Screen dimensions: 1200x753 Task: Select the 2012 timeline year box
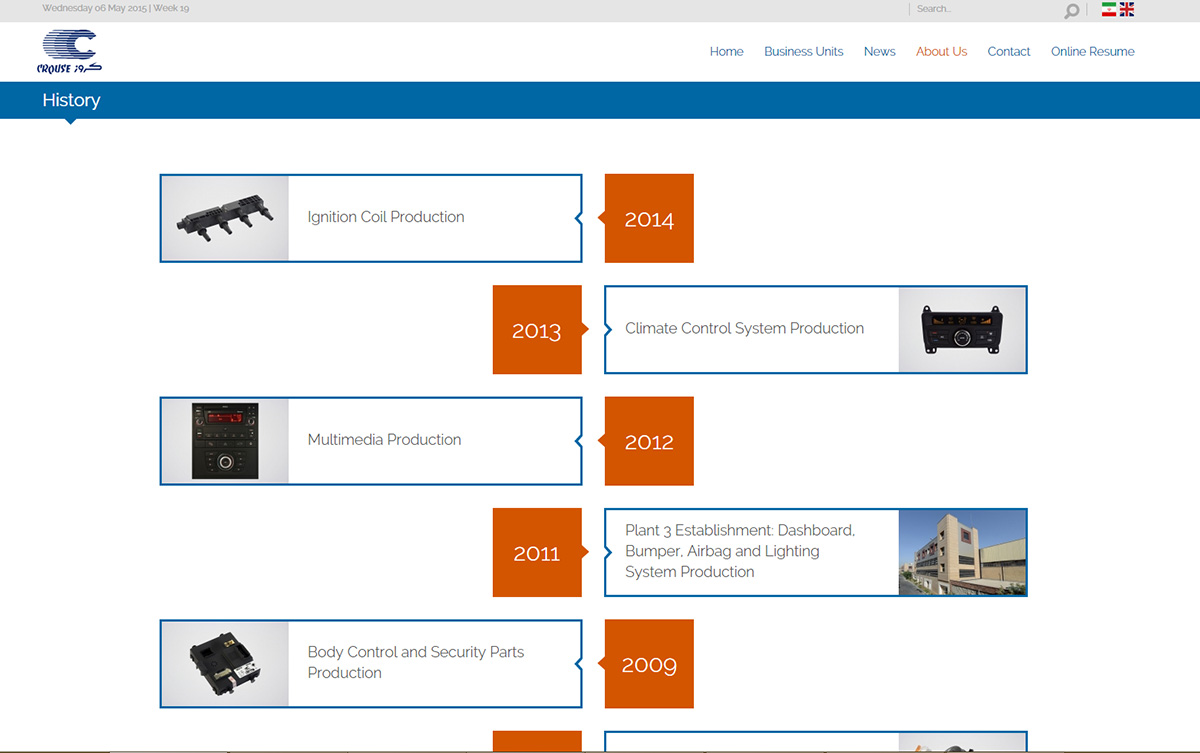coord(649,441)
